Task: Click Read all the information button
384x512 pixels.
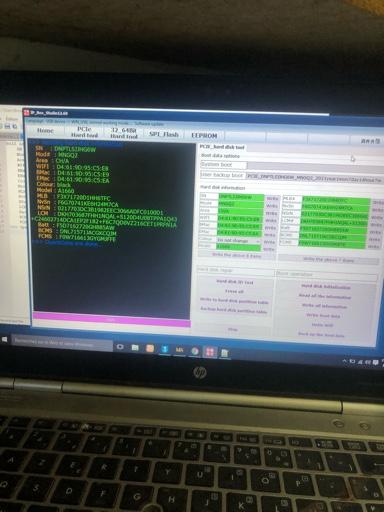Action: 325,296
